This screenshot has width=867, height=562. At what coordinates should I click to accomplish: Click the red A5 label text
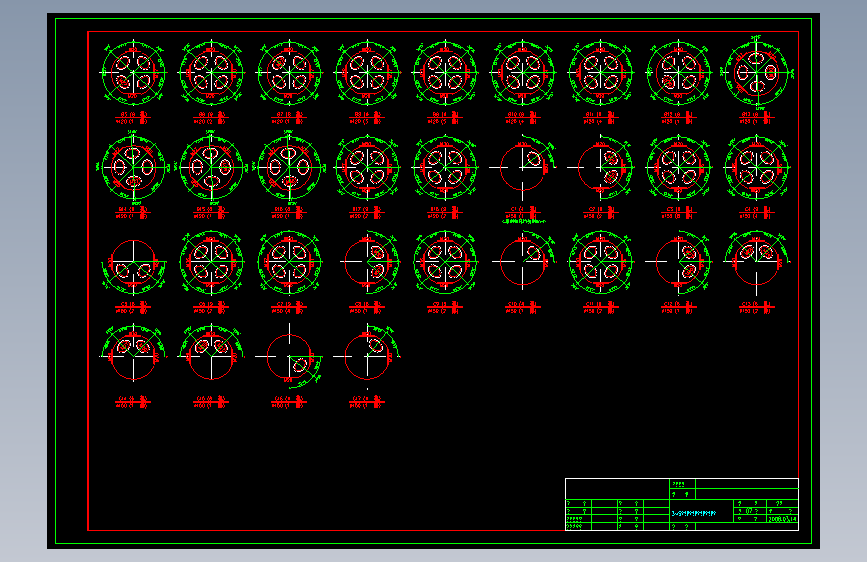pos(133,117)
